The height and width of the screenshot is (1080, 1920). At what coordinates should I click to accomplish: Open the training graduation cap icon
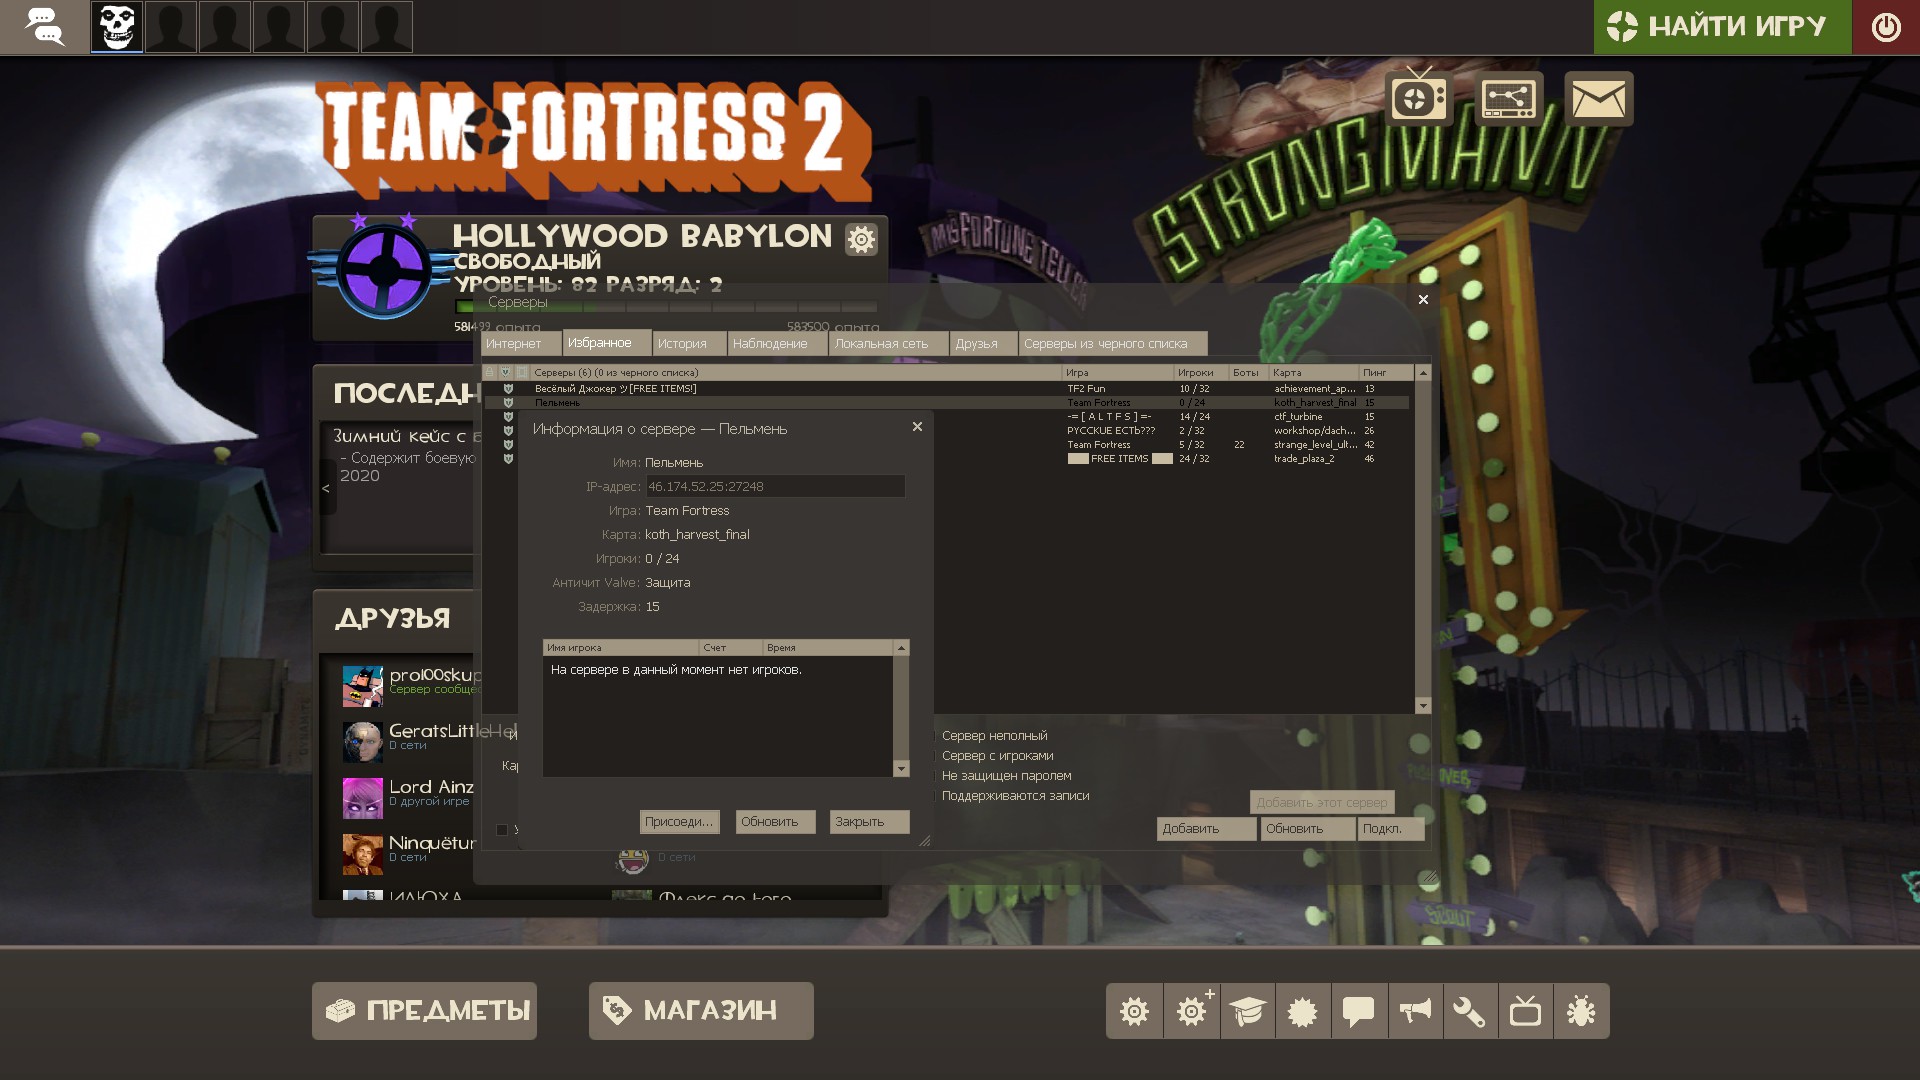(1247, 1011)
